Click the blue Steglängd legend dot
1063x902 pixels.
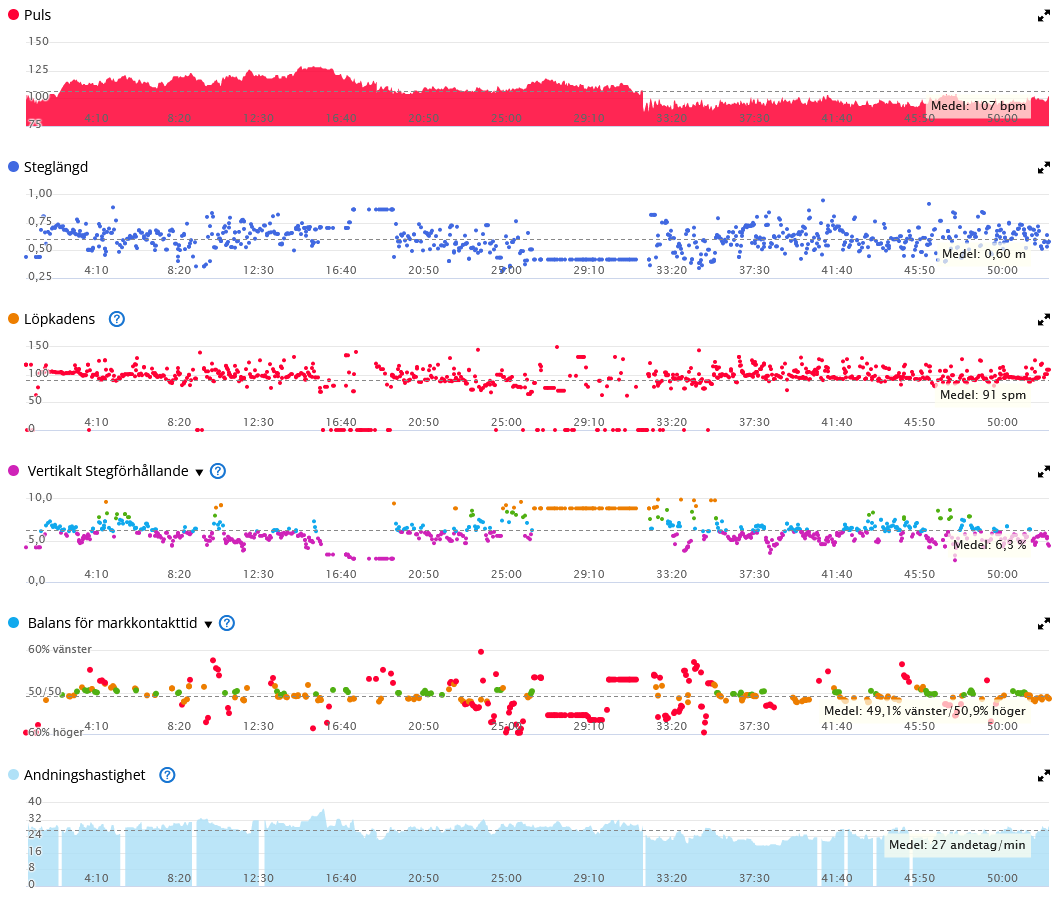click(x=13, y=167)
